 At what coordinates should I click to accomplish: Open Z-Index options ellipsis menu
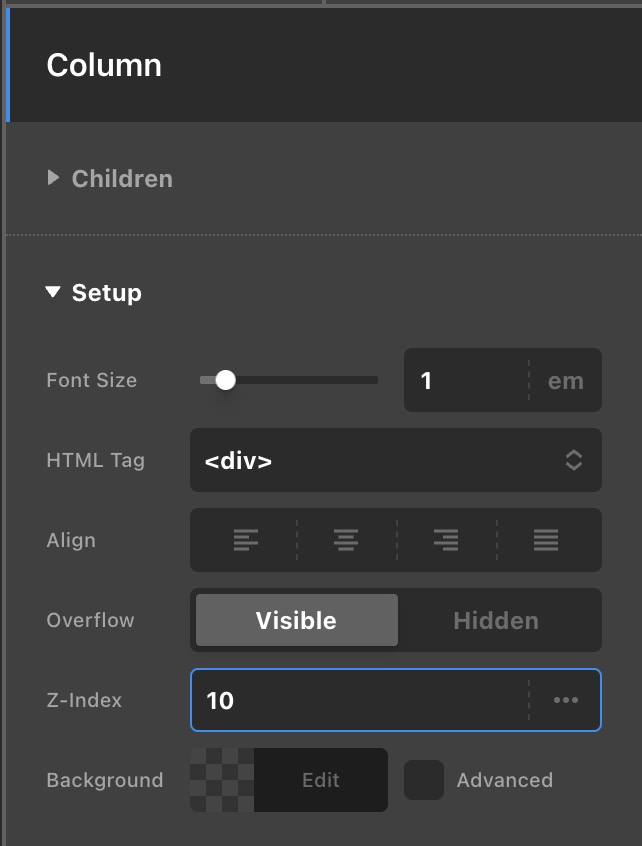[566, 700]
